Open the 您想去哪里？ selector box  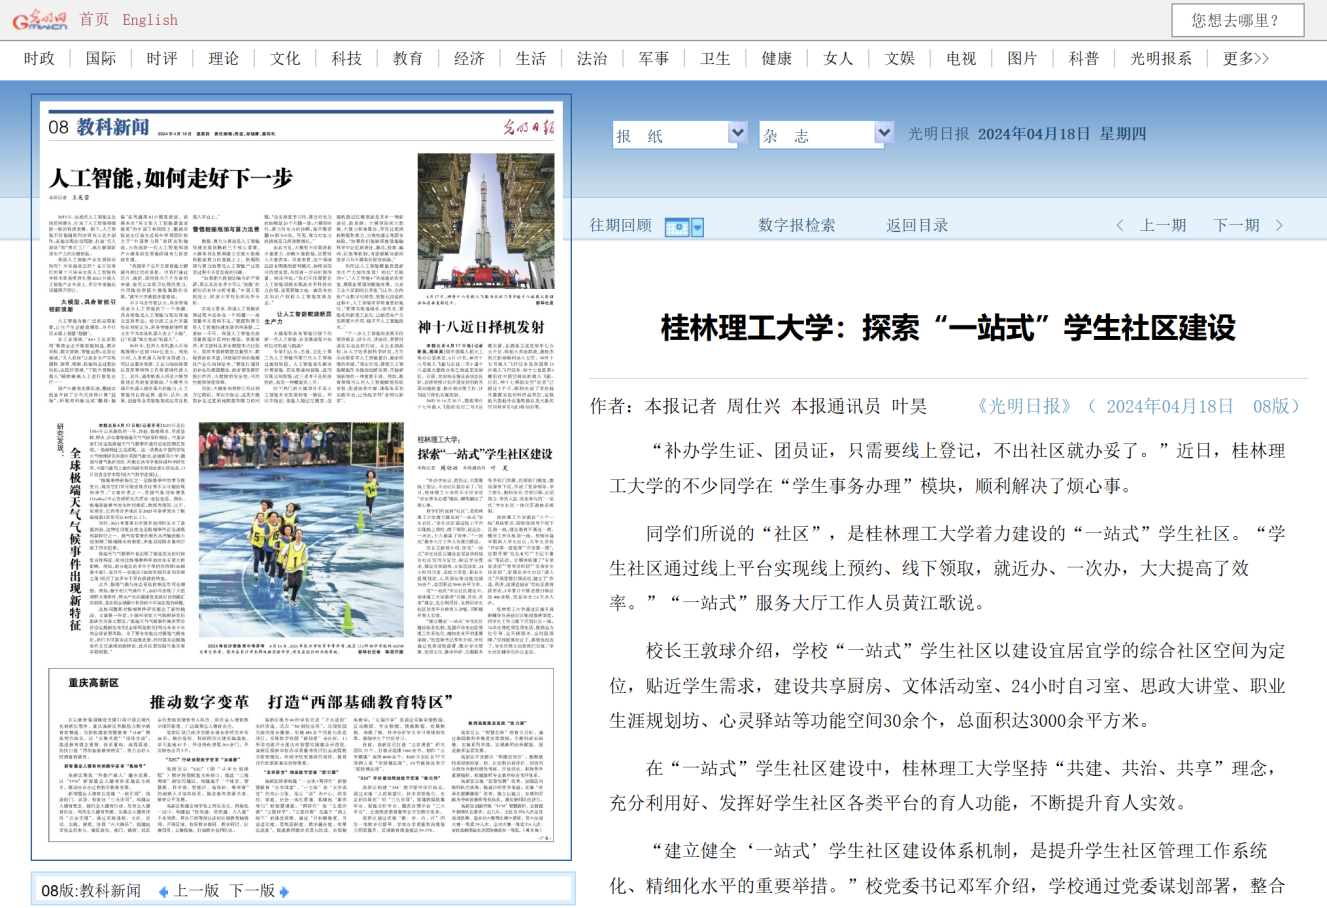[1237, 20]
